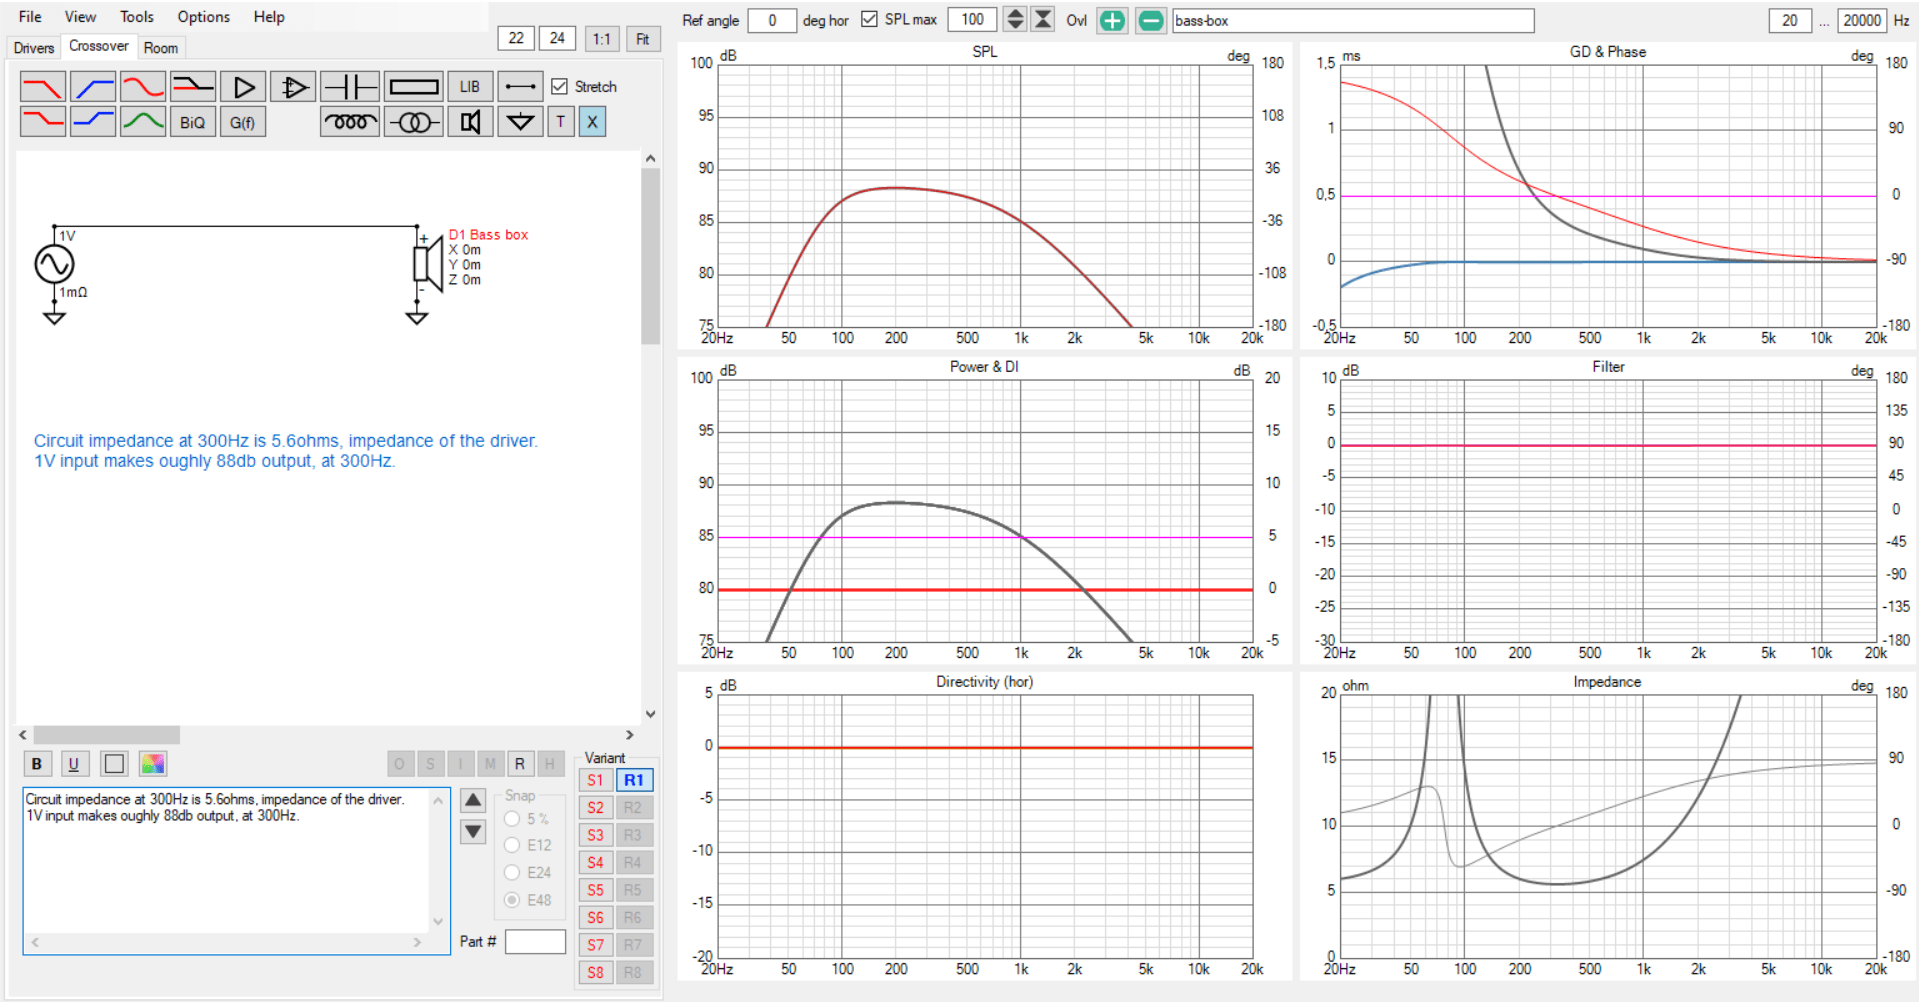The width and height of the screenshot is (1919, 1002).
Task: Open the View menu
Action: [80, 17]
